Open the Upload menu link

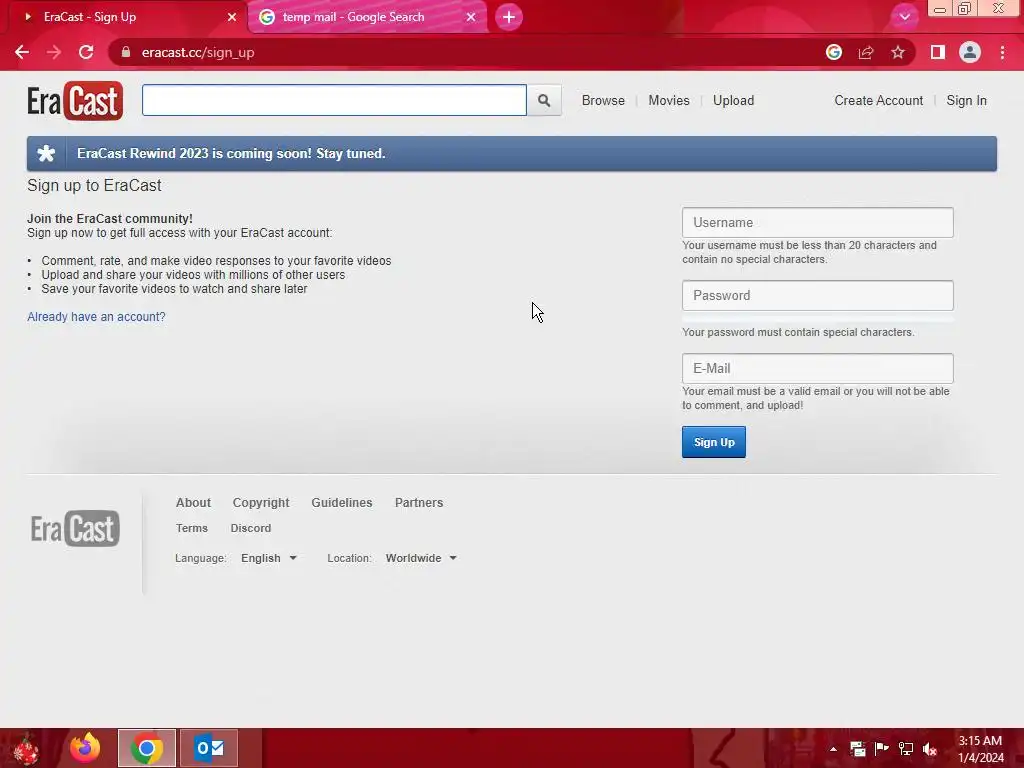[733, 101]
